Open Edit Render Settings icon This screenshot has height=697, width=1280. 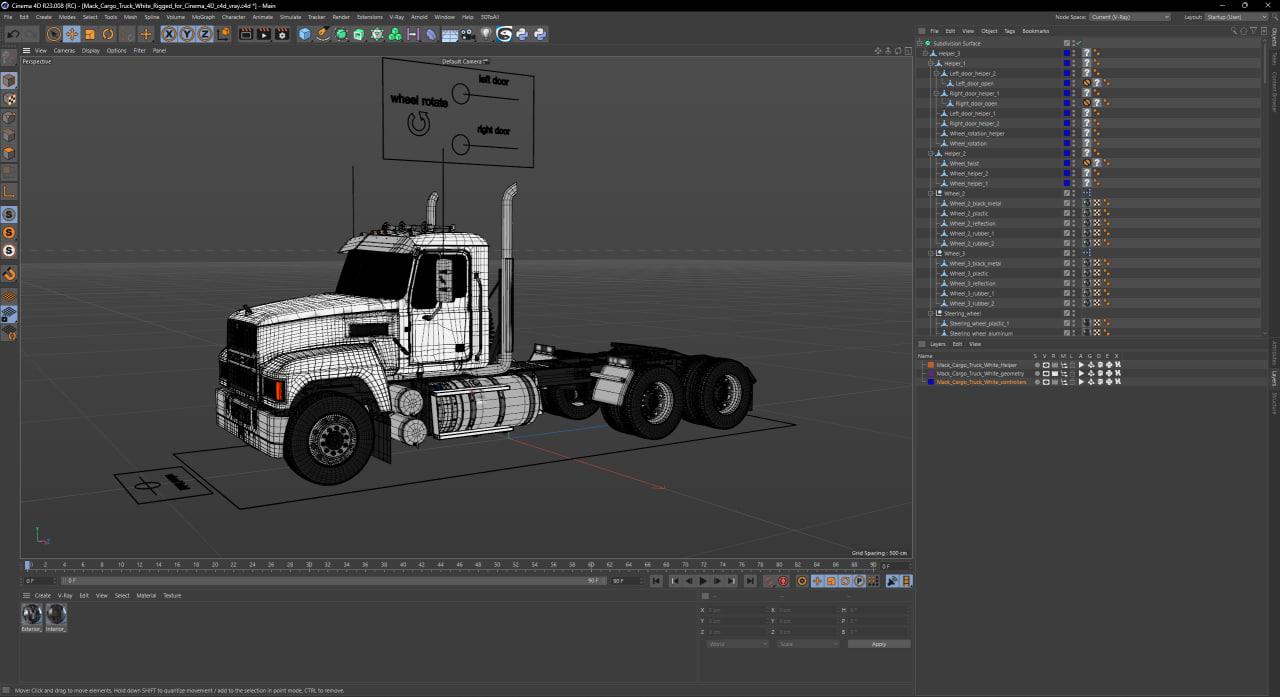click(282, 34)
